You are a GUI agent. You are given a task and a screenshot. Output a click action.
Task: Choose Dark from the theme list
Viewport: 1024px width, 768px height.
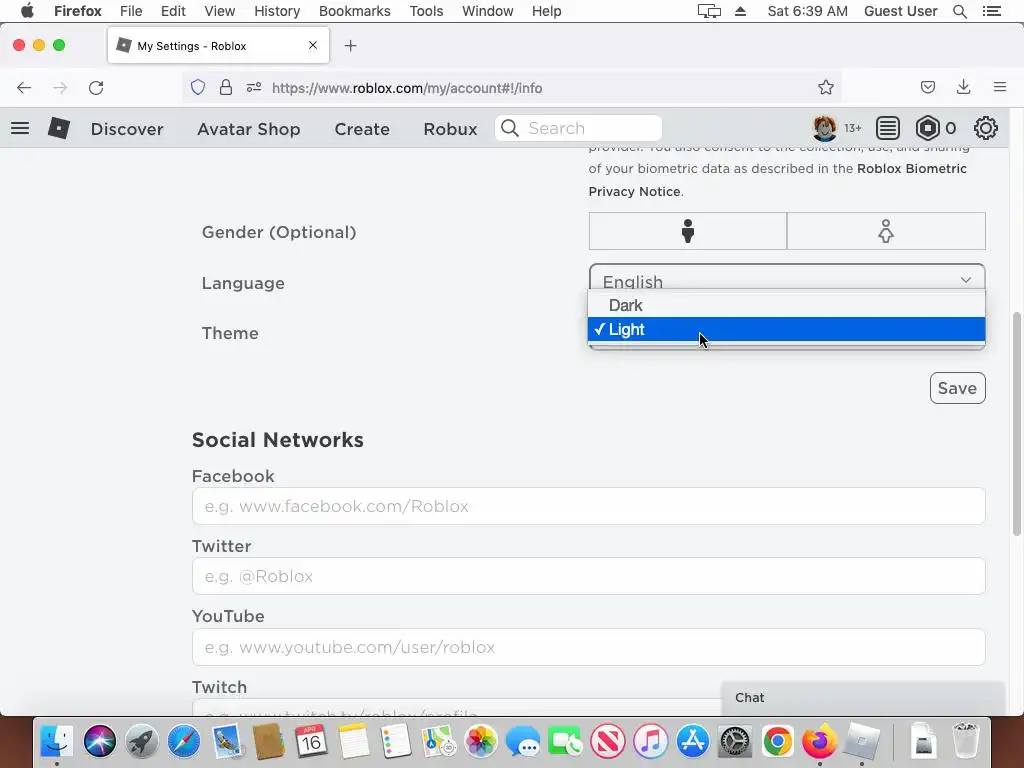click(786, 305)
